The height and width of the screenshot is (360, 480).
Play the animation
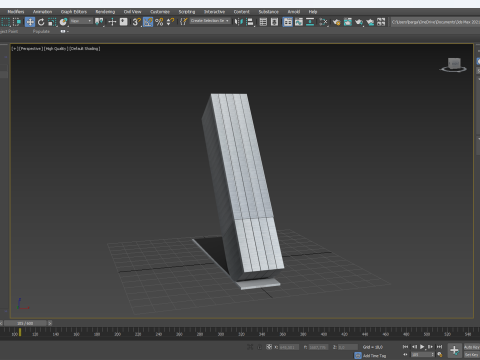(x=422, y=347)
